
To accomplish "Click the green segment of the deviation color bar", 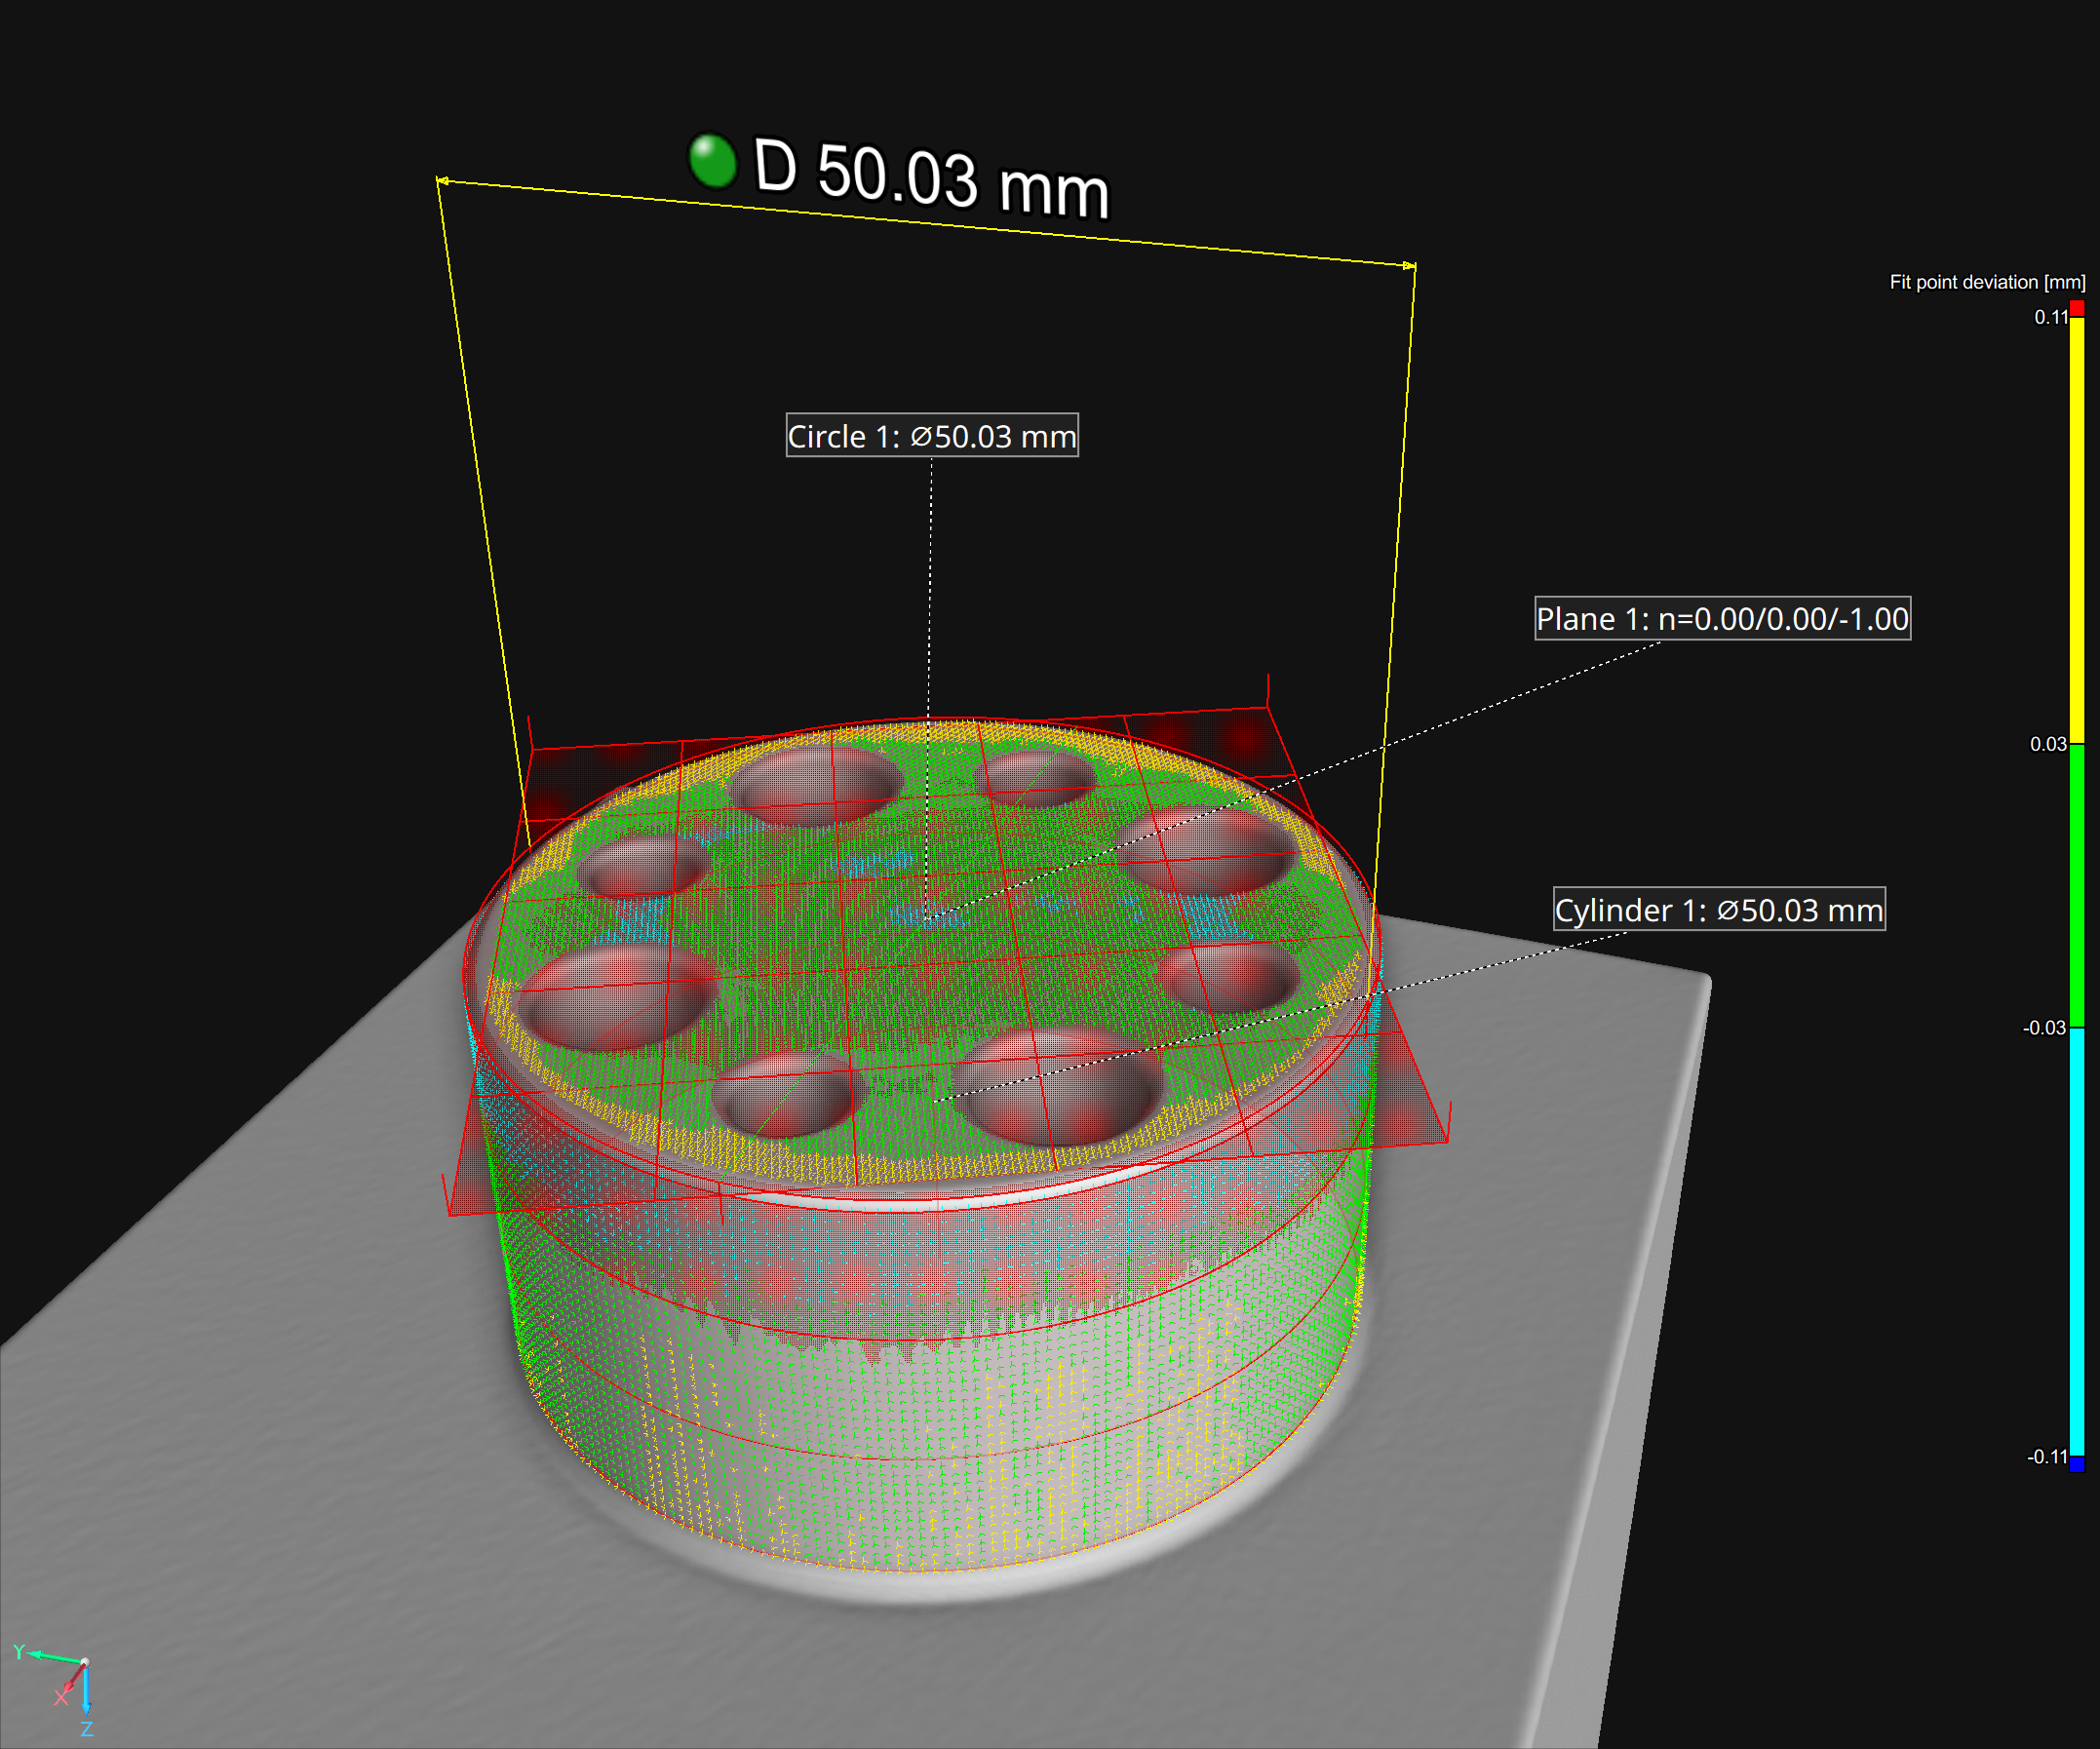I will click(x=2077, y=885).
